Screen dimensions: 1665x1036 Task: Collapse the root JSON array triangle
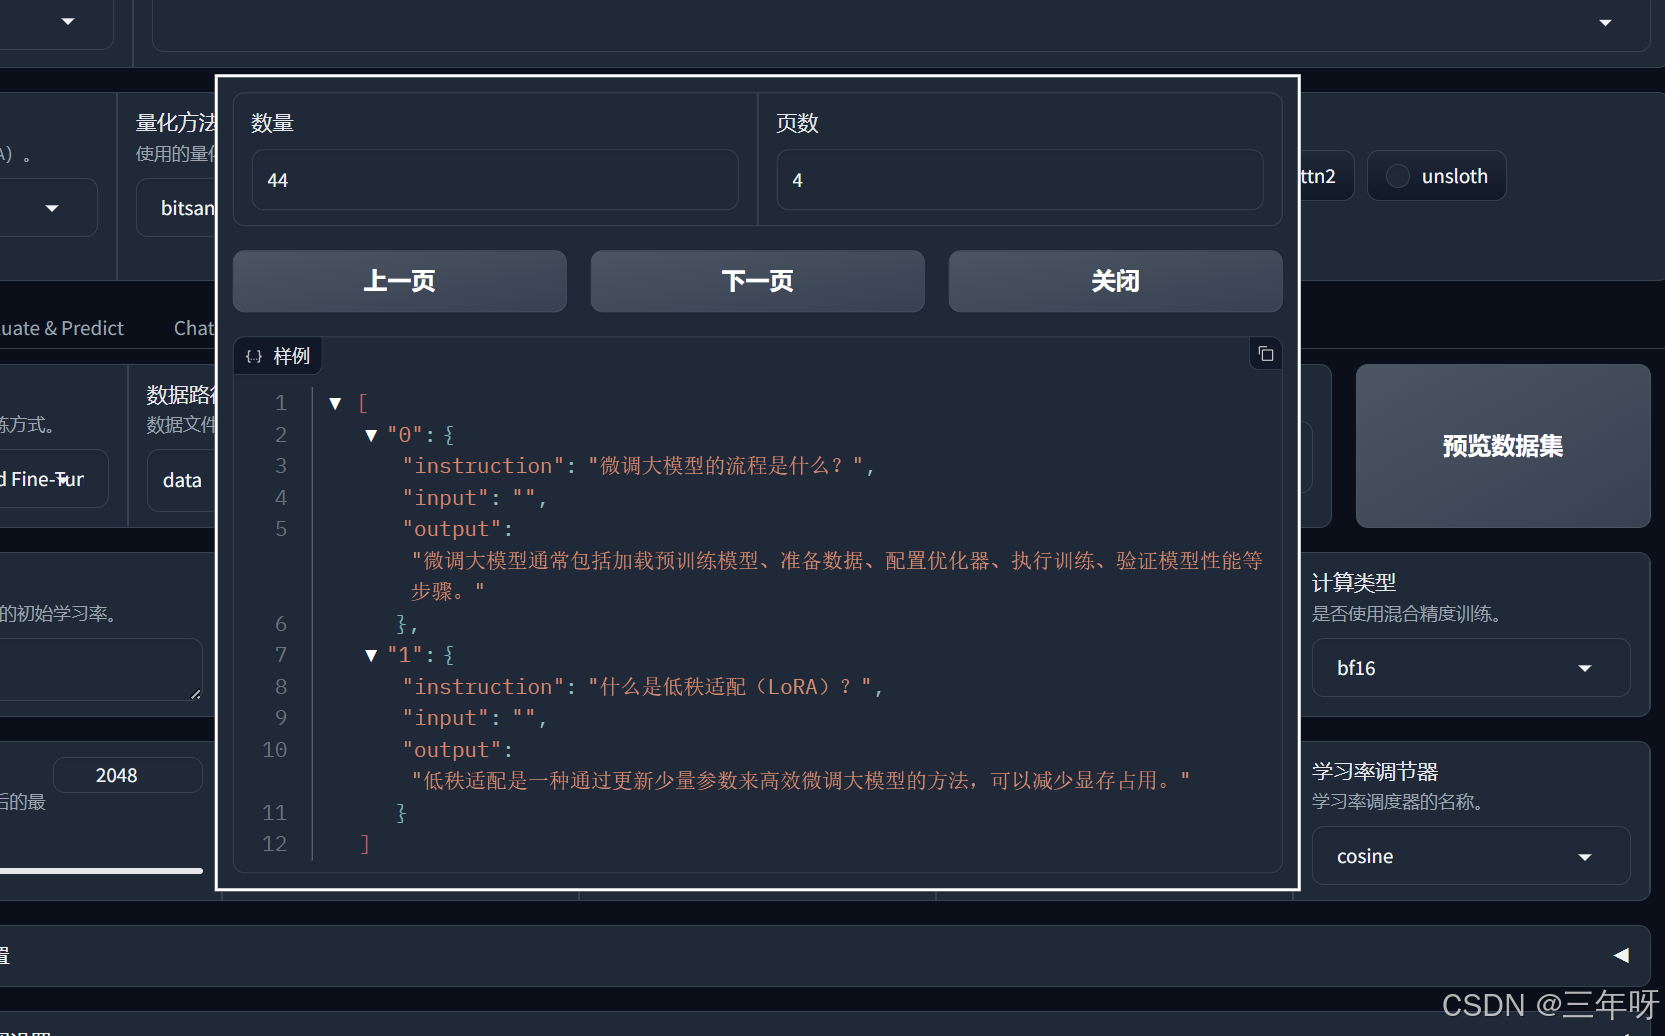coord(335,404)
